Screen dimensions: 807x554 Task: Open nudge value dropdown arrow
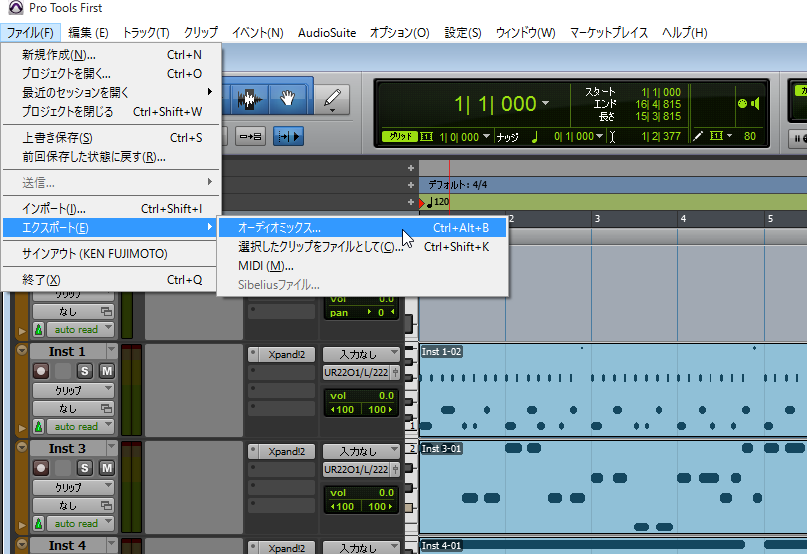point(599,136)
